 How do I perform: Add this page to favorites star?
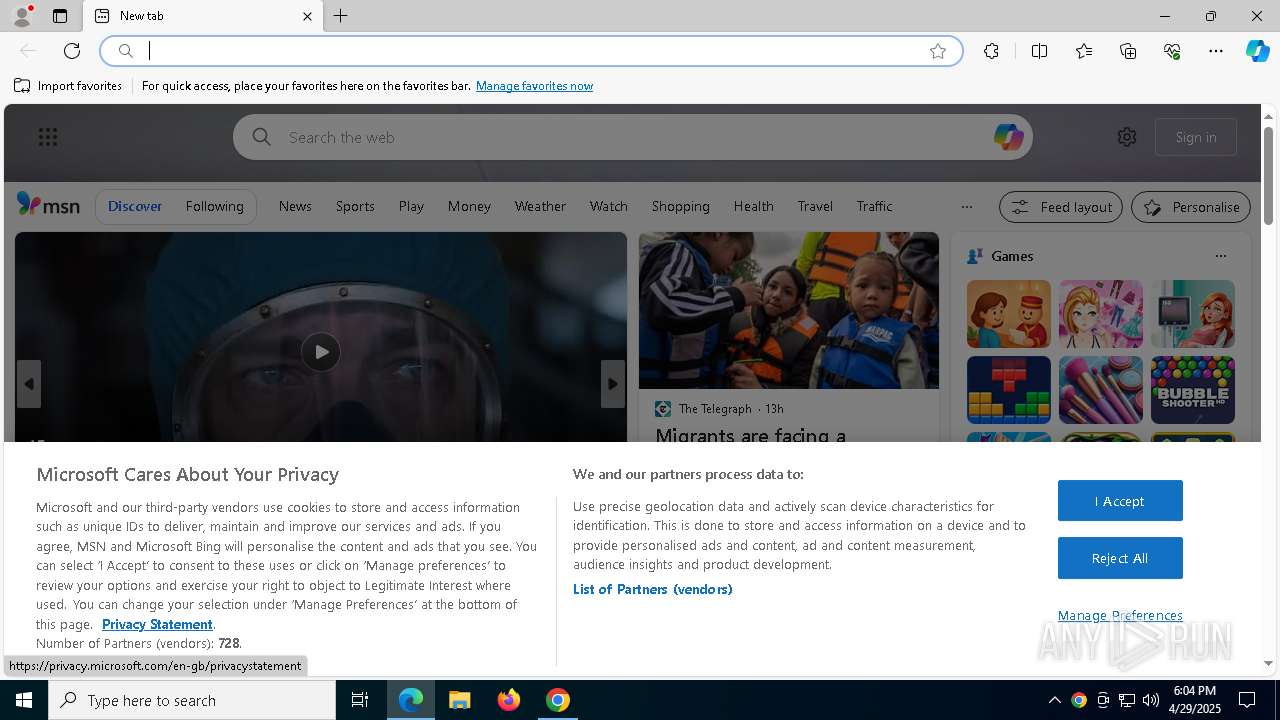pos(938,51)
